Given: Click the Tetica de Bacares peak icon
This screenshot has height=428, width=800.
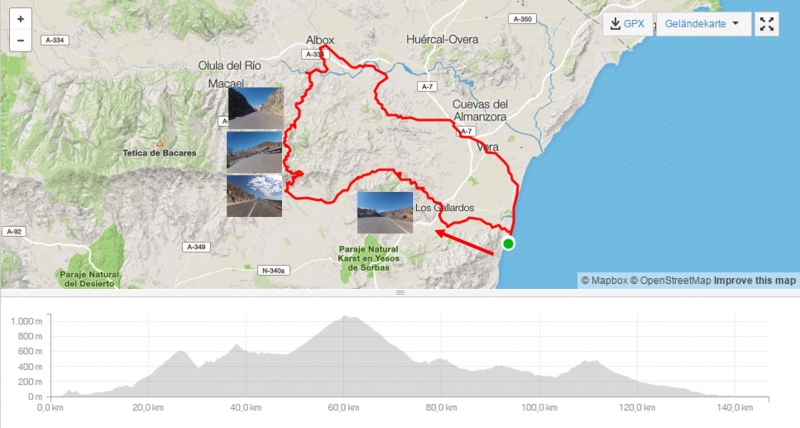Looking at the screenshot, I should [x=160, y=144].
